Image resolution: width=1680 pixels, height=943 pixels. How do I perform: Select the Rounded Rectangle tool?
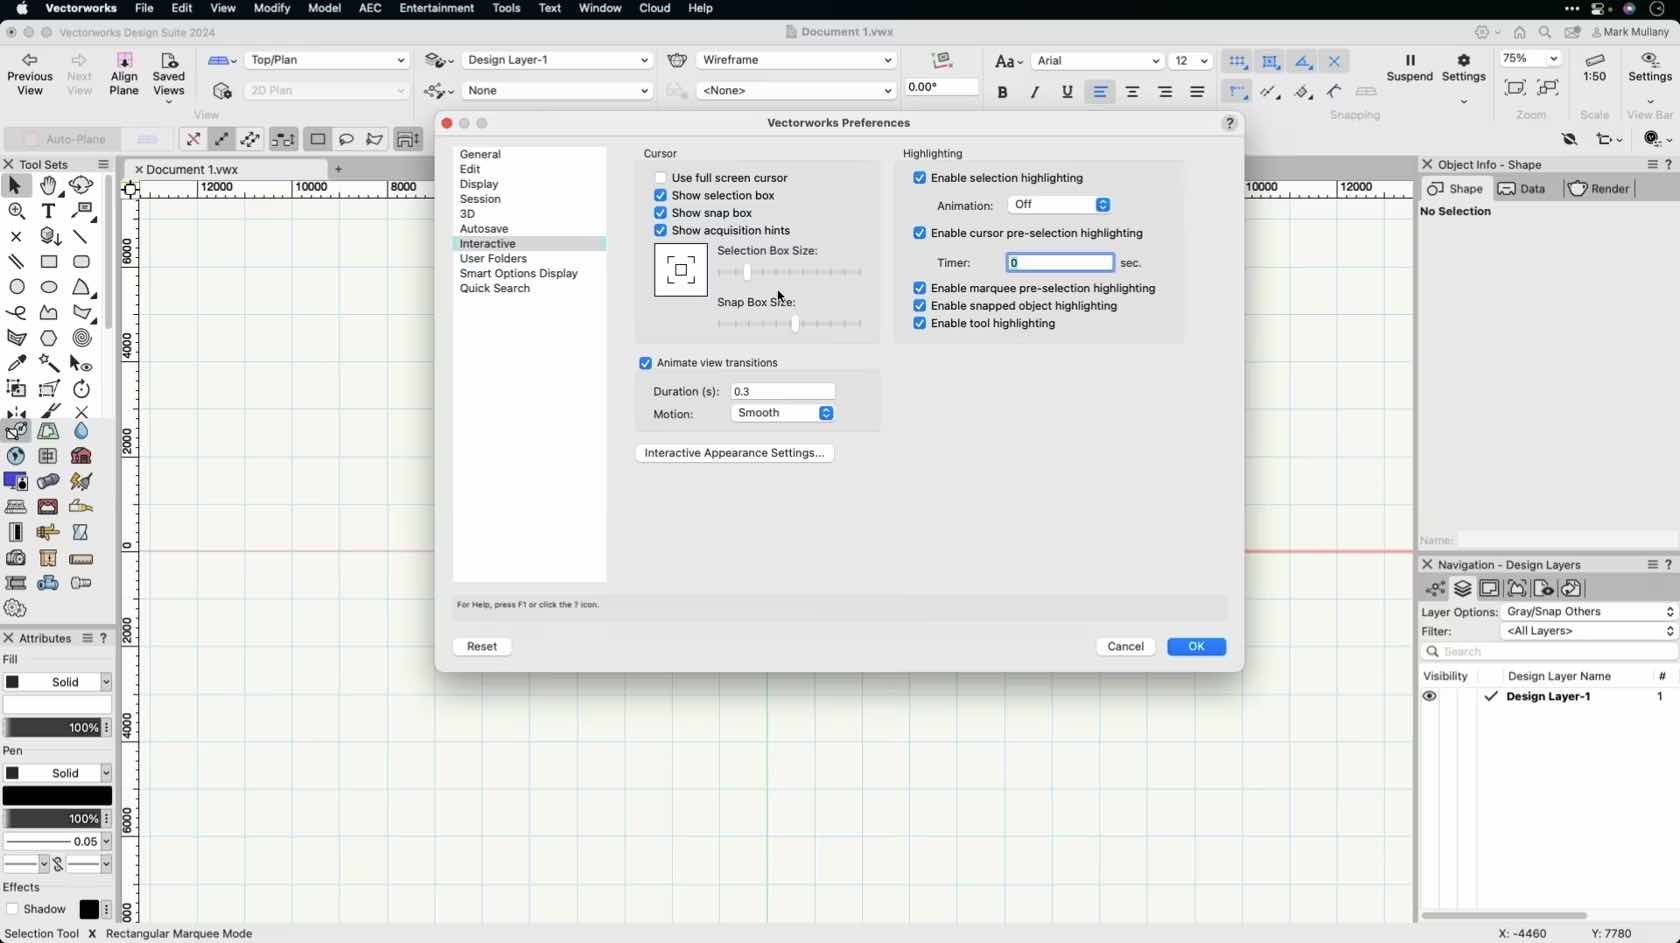coord(82,262)
